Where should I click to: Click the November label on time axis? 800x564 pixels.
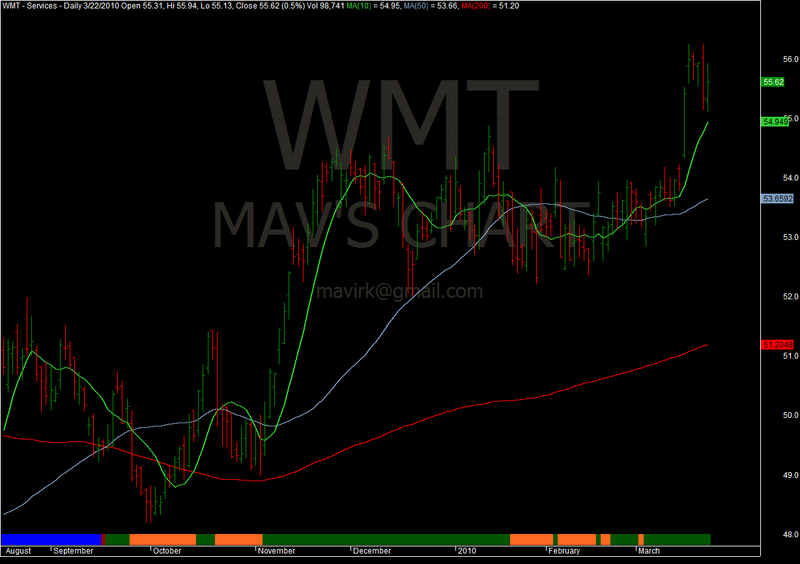[277, 551]
